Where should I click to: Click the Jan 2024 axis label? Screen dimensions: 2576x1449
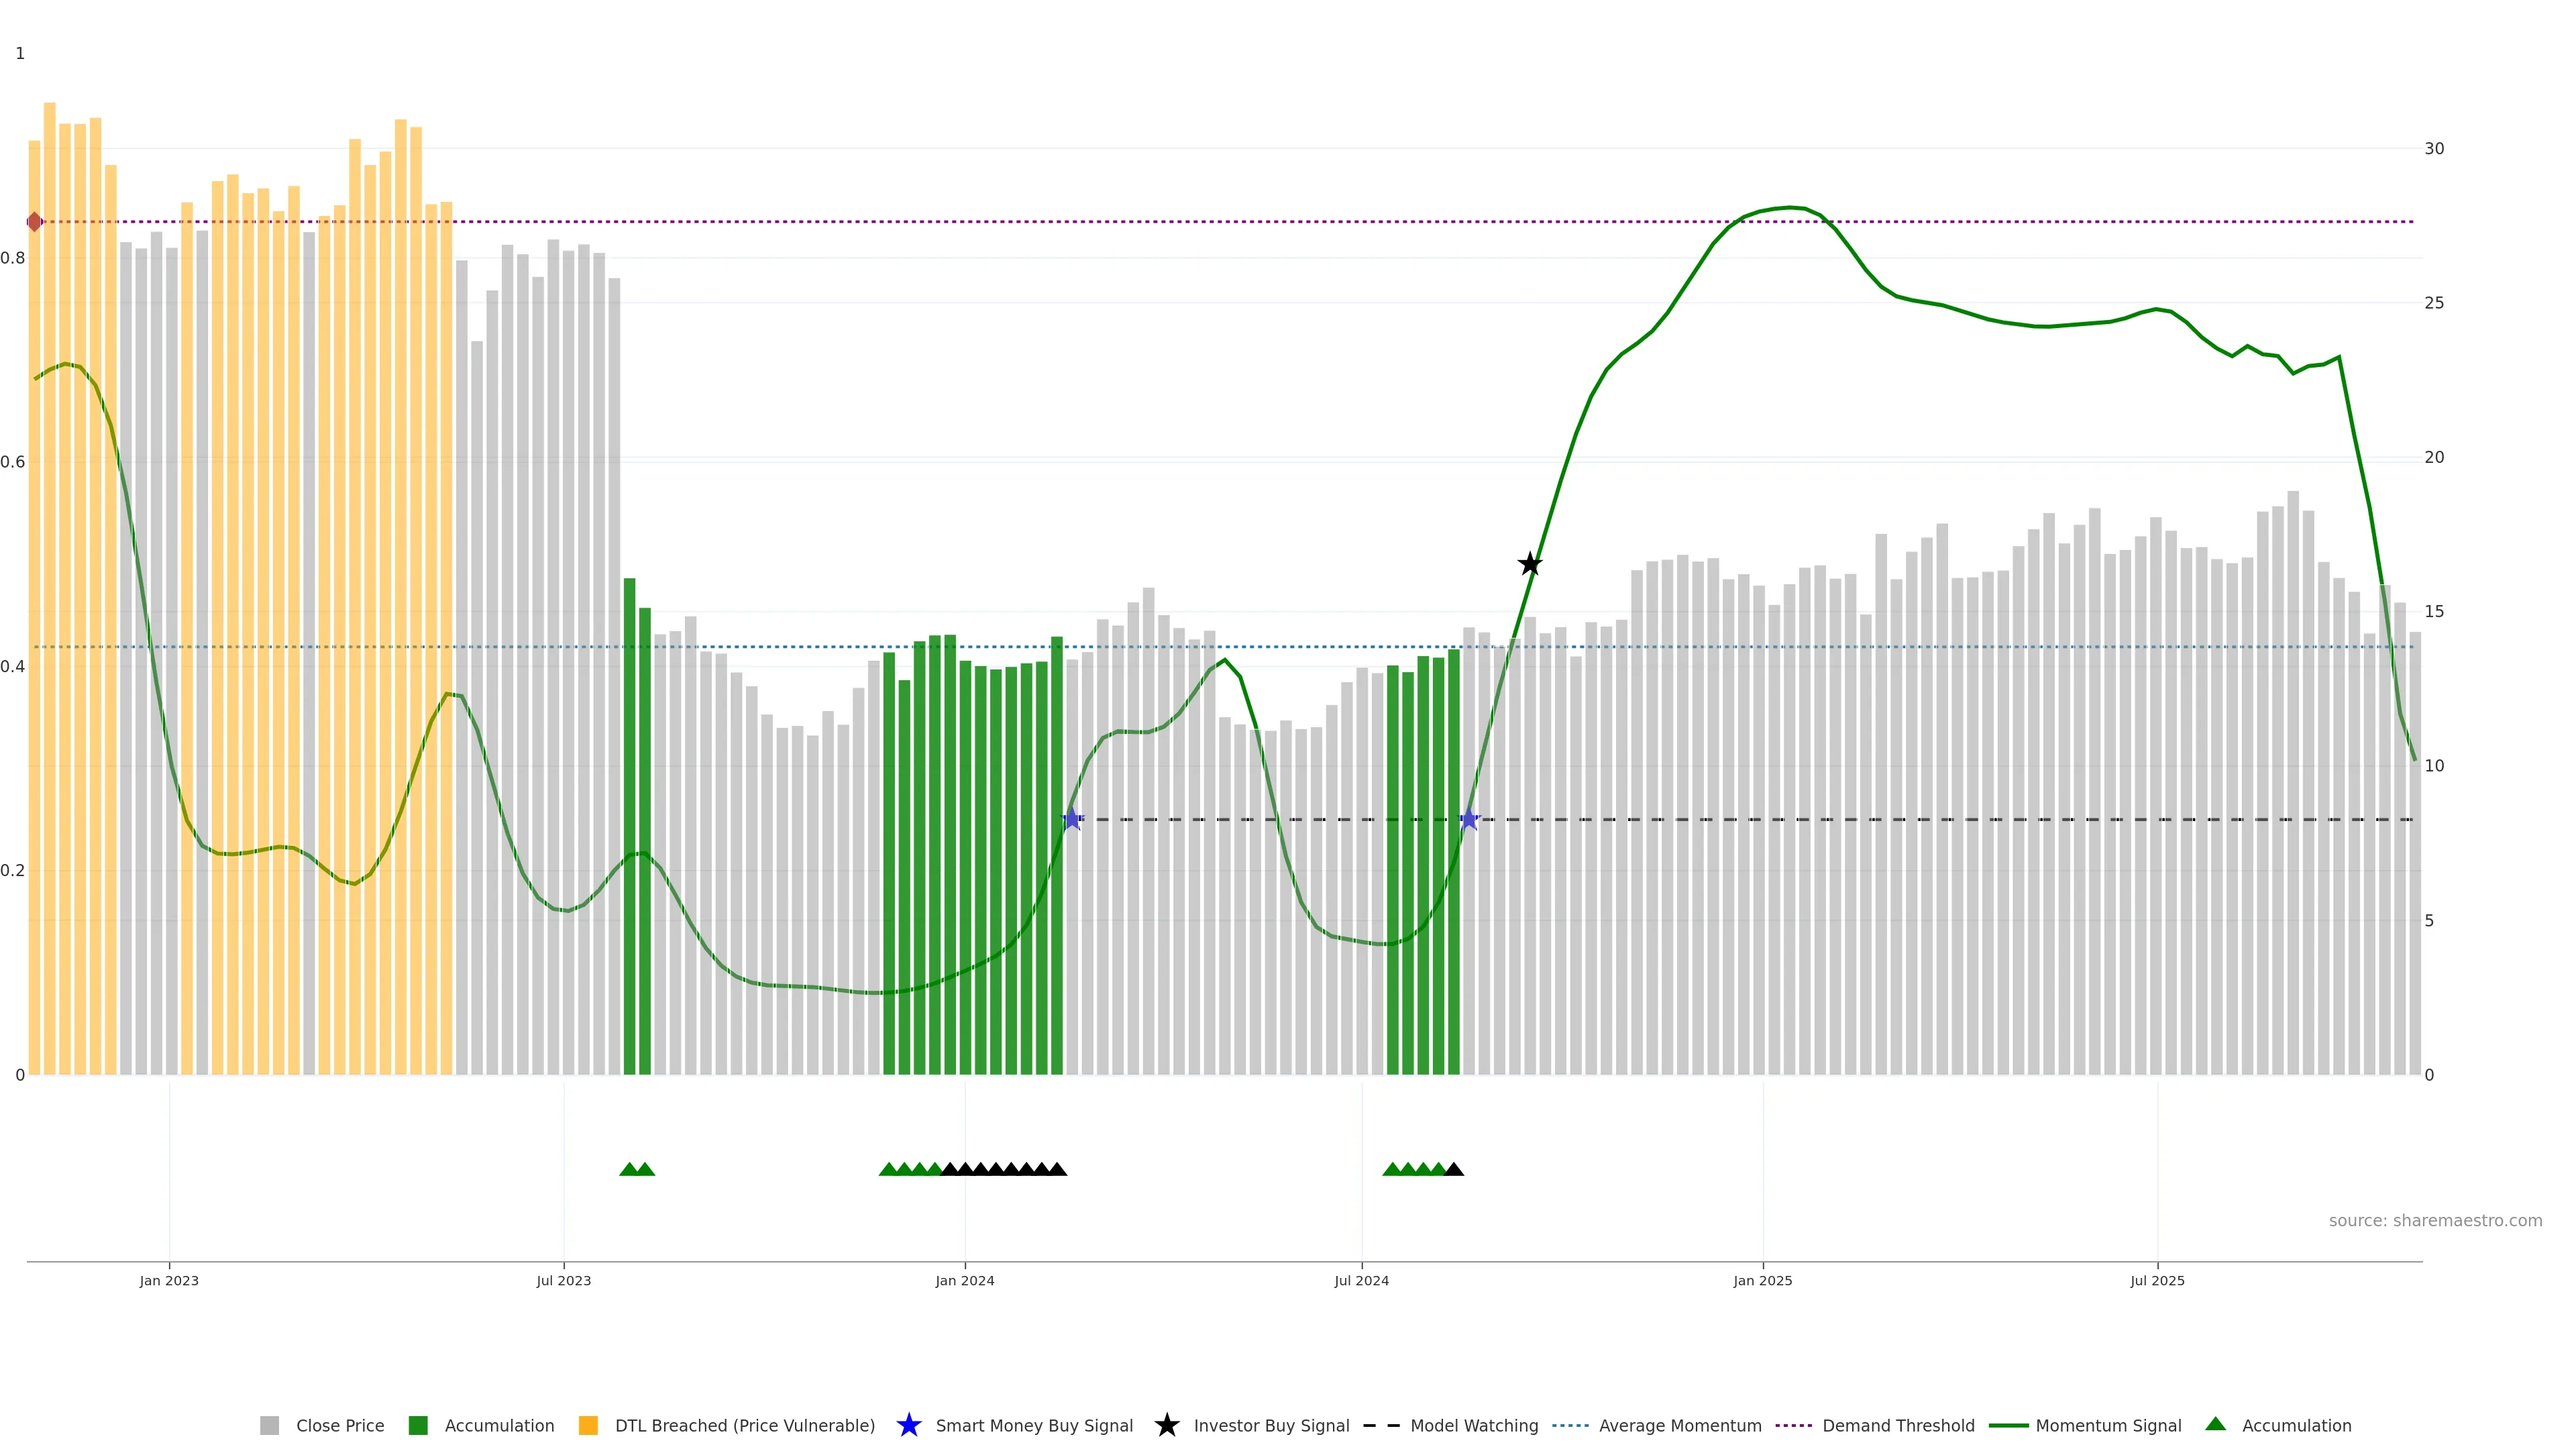[x=964, y=1281]
